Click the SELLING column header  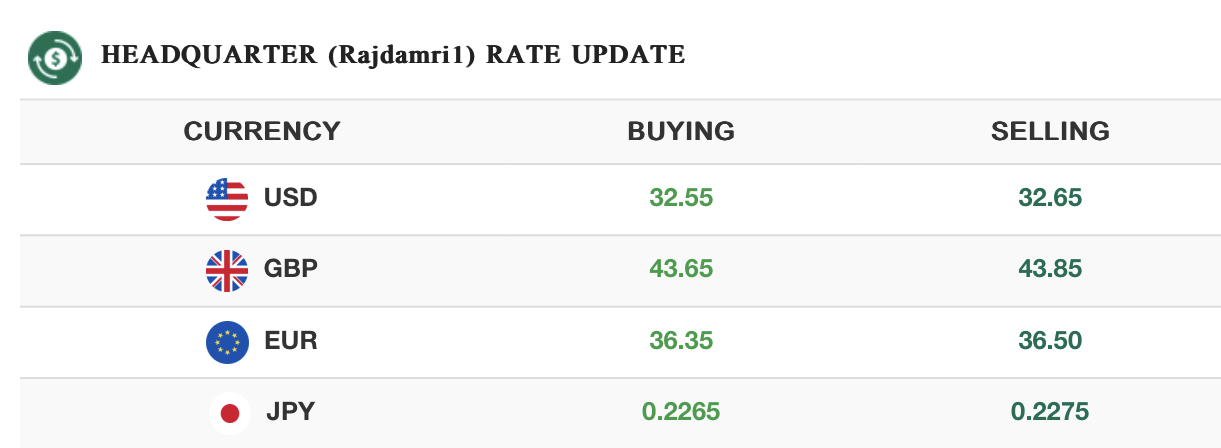point(1050,131)
